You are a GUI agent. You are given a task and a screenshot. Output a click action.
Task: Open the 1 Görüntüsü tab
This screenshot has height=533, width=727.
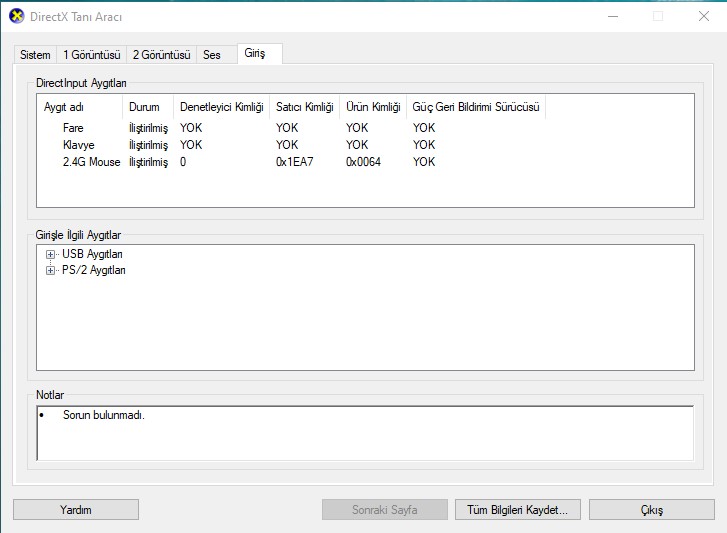(x=92, y=55)
